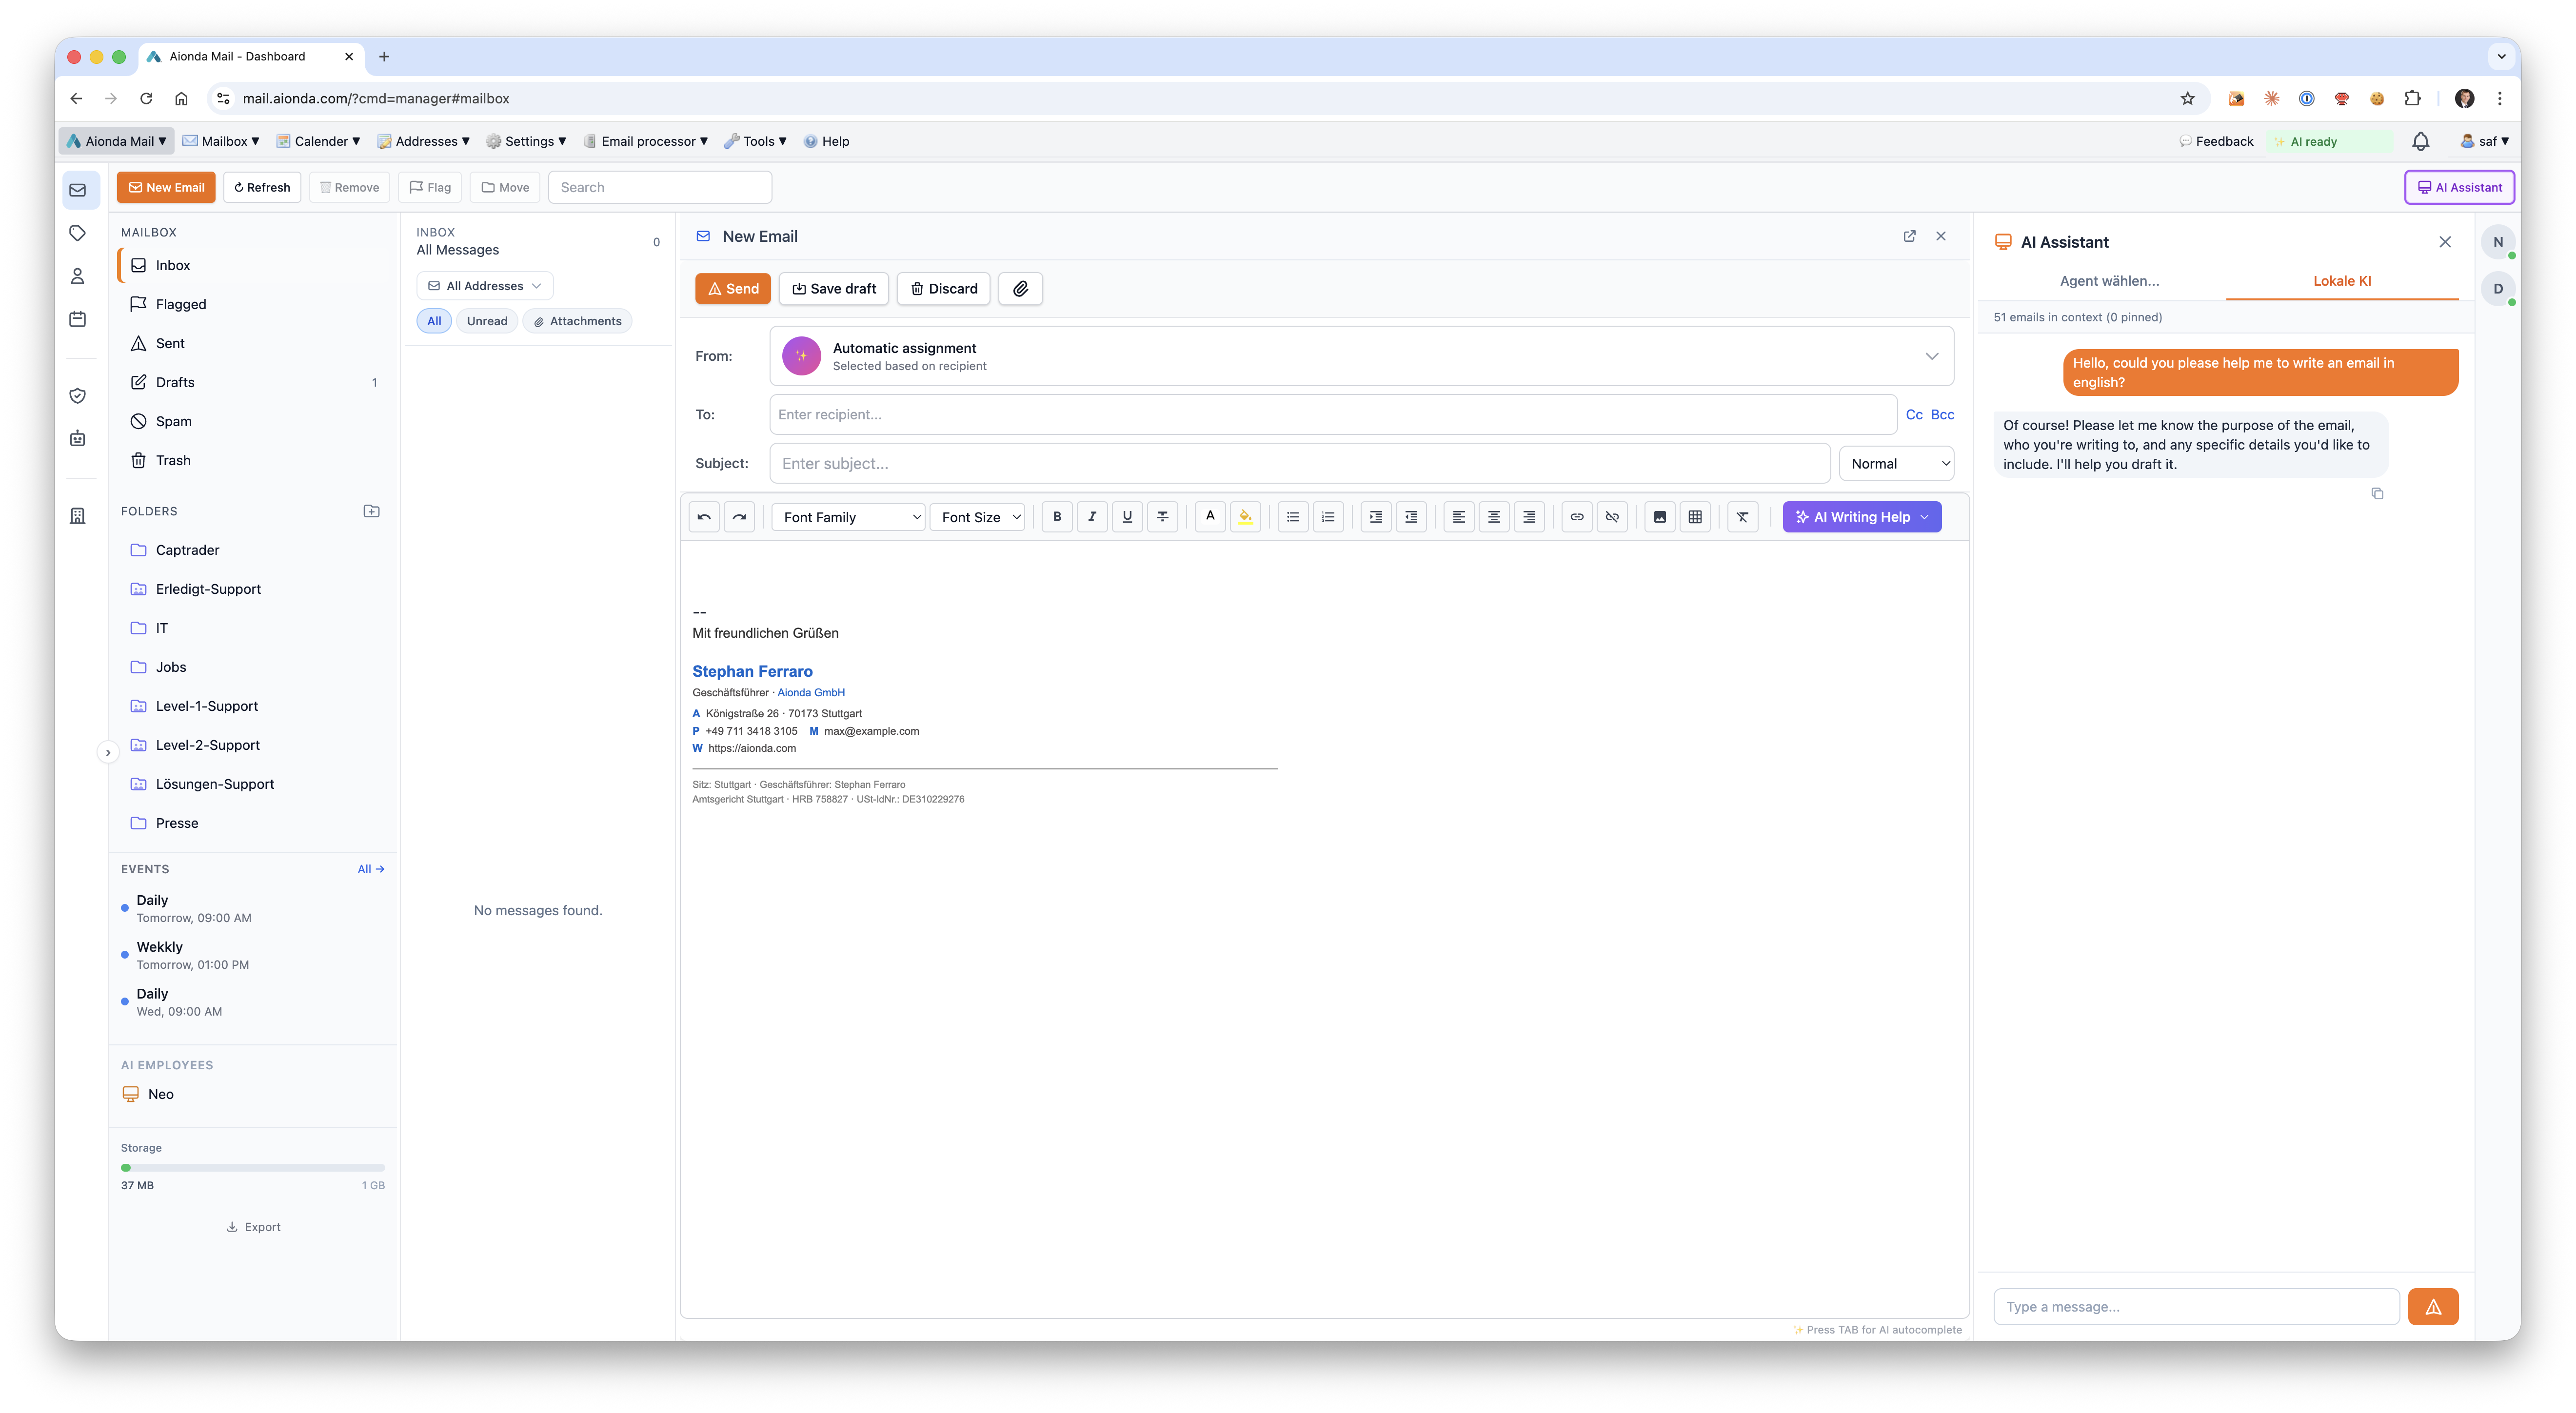Click the attachment paperclip in the compose toolbar
The image size is (2576, 1413).
[x=1020, y=288]
